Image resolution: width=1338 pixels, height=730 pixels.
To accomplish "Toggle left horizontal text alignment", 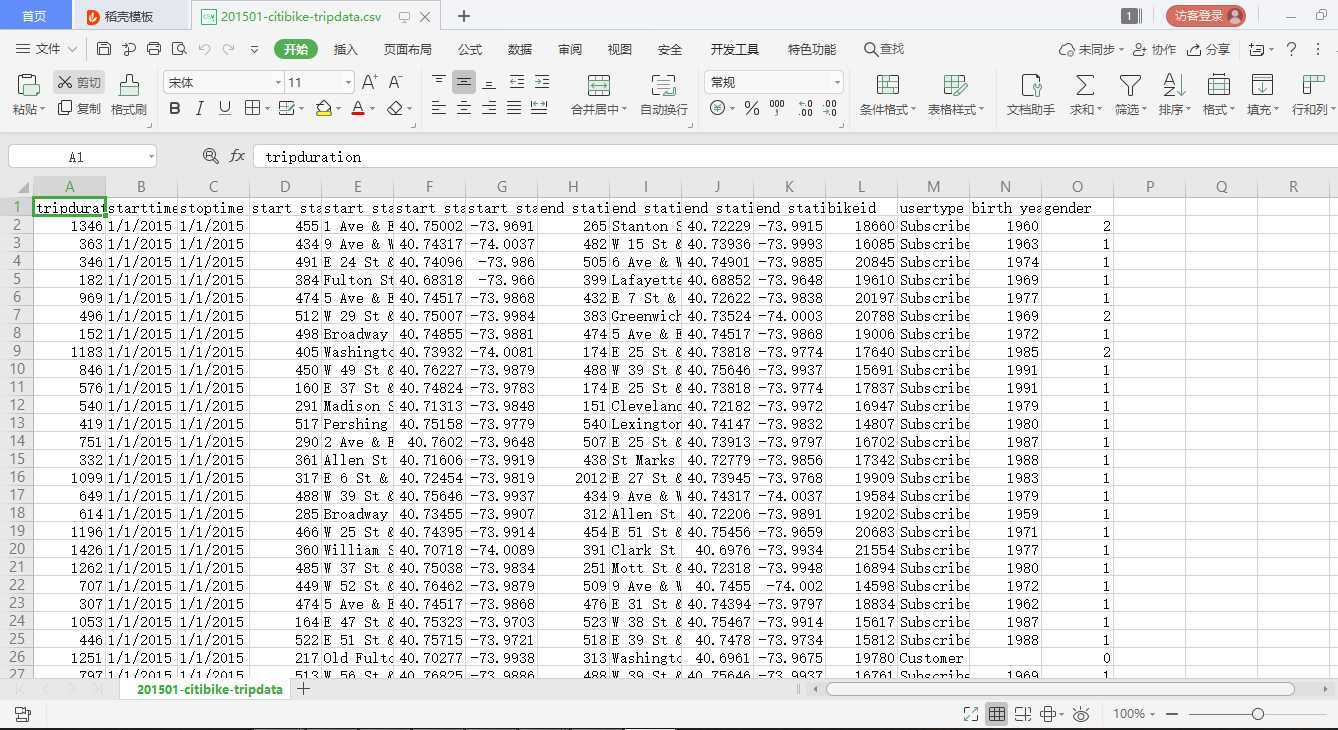I will (x=439, y=108).
